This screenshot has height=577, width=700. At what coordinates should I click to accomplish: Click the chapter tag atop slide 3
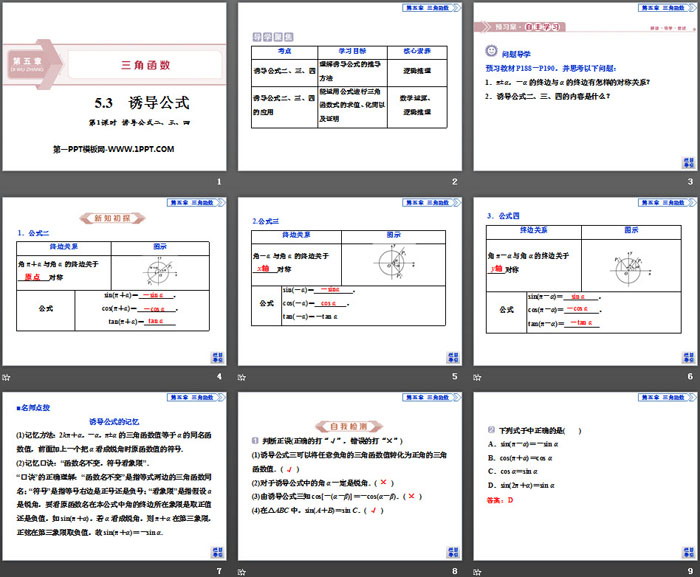[x=667, y=8]
